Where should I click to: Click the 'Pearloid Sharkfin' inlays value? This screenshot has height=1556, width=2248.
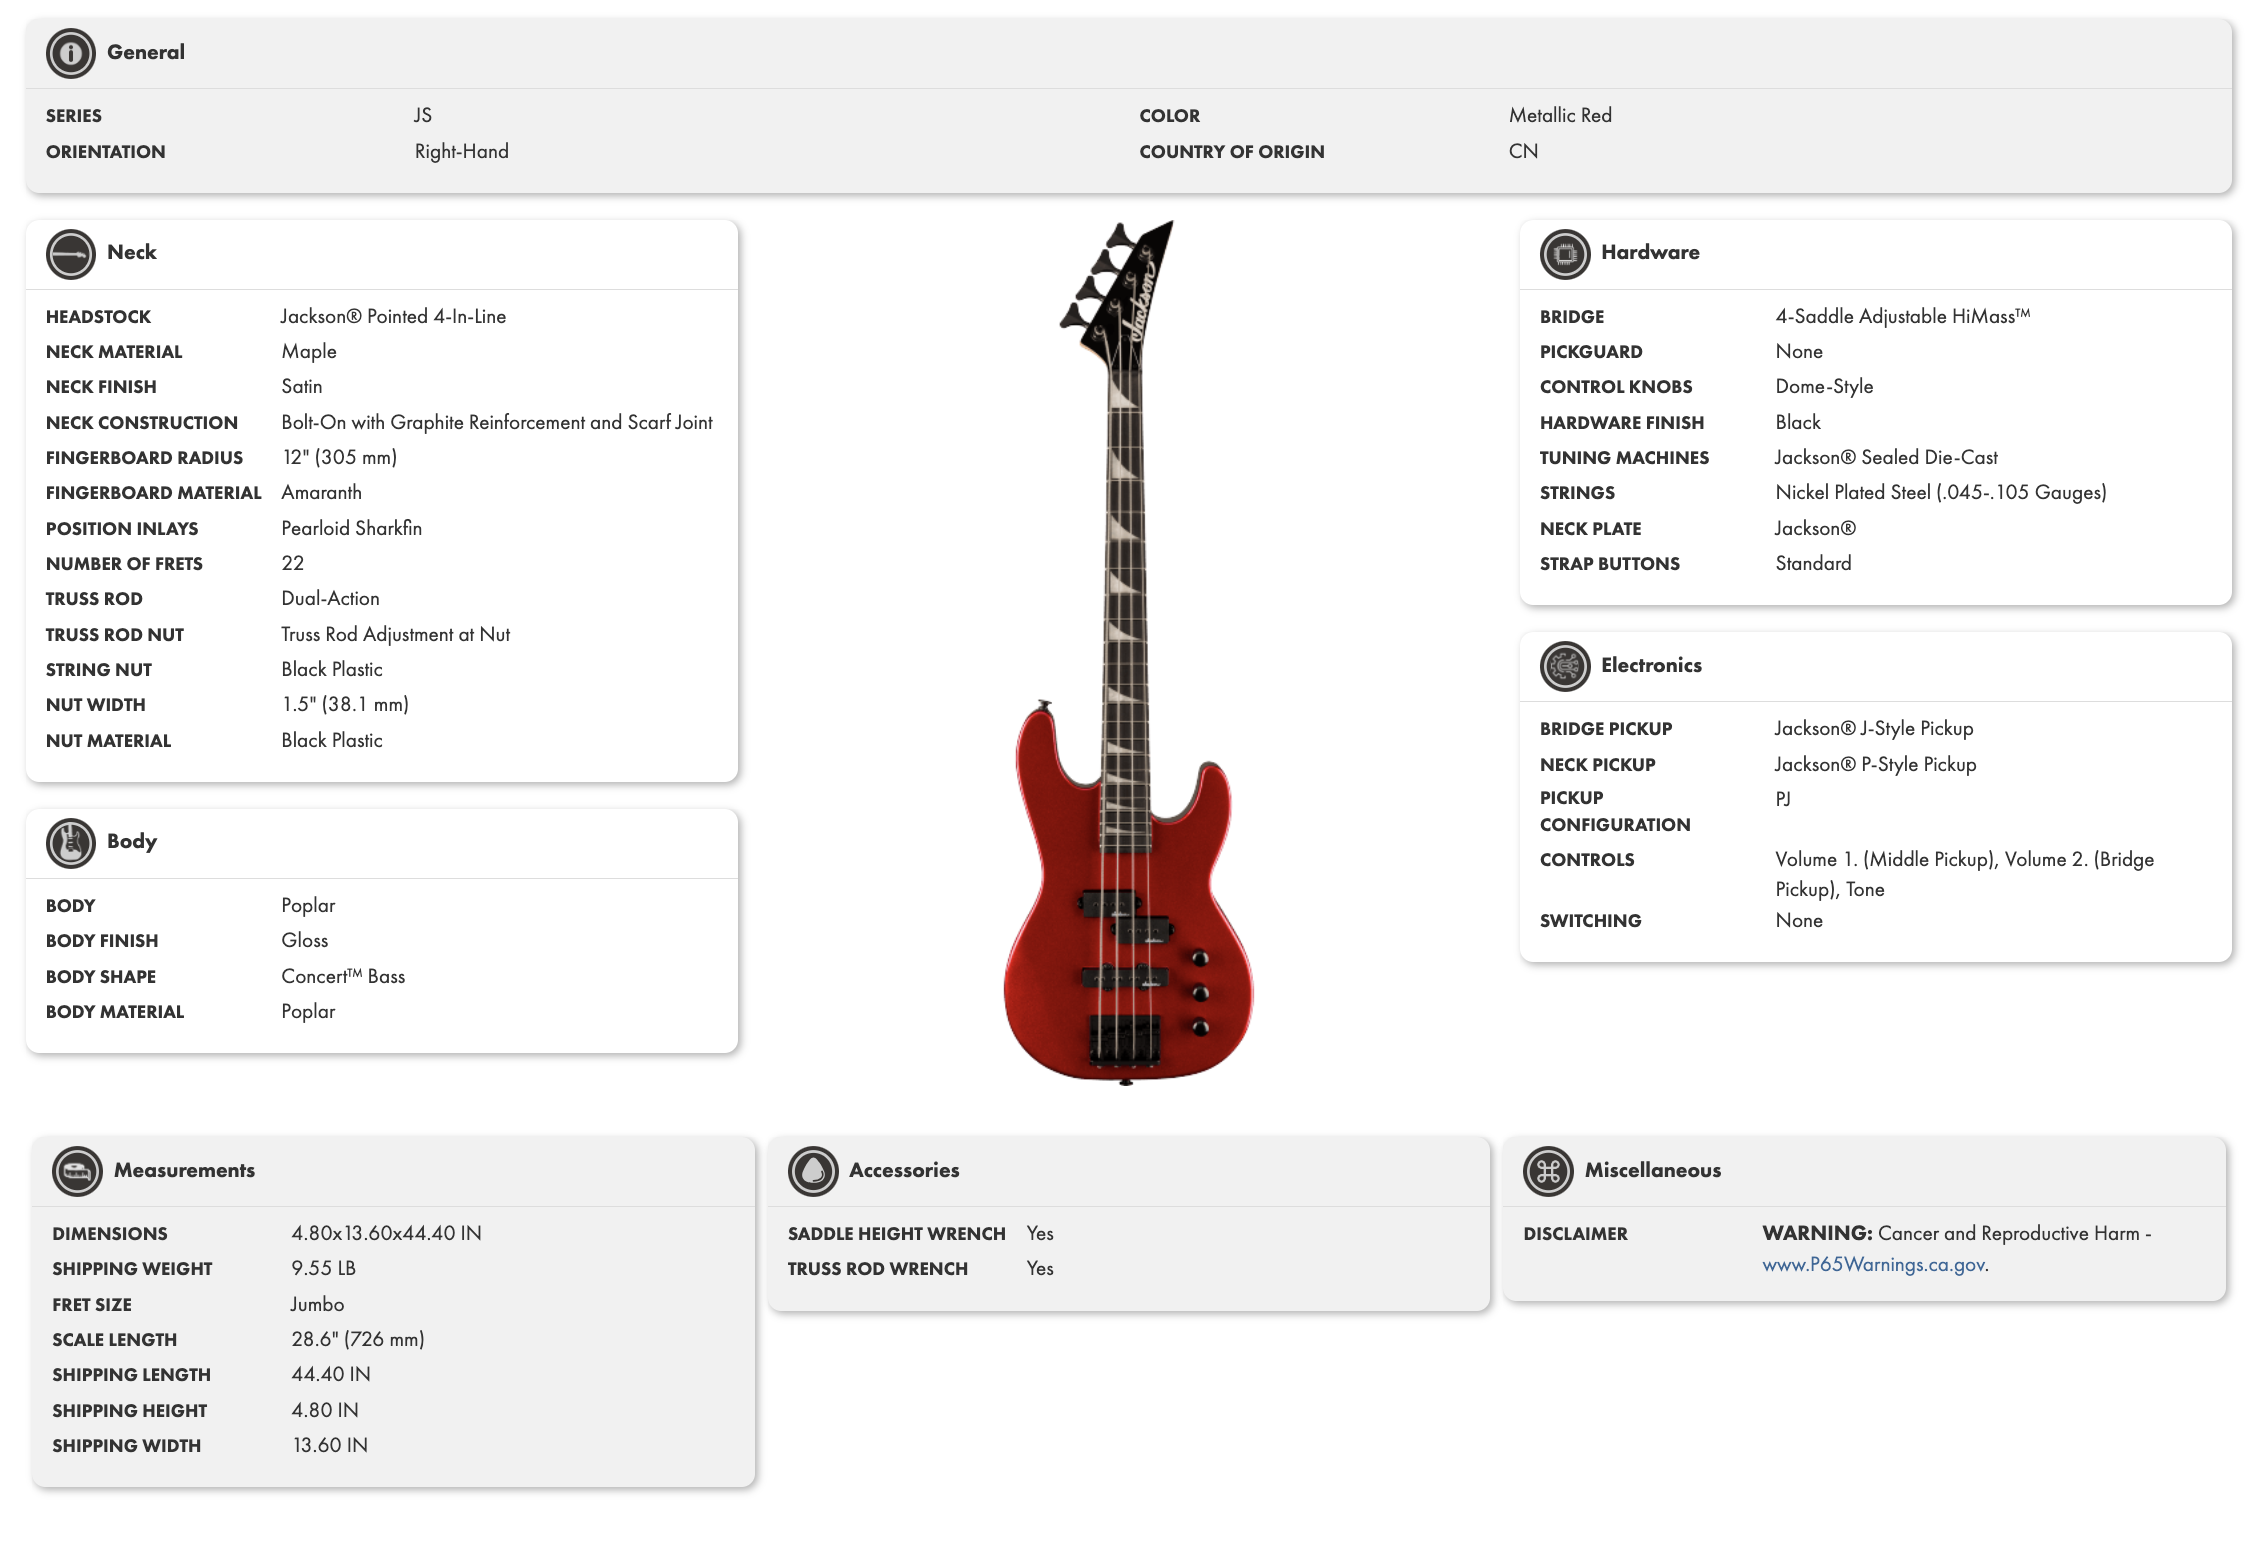point(352,528)
